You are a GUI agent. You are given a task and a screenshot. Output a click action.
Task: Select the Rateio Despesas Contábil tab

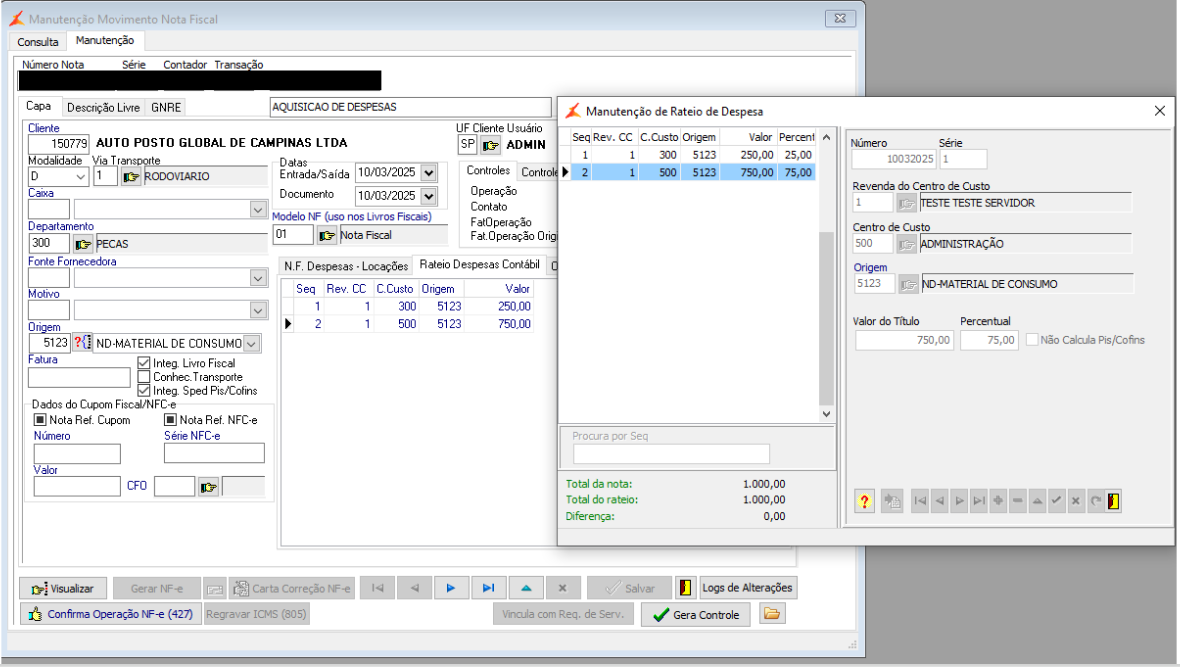click(479, 265)
